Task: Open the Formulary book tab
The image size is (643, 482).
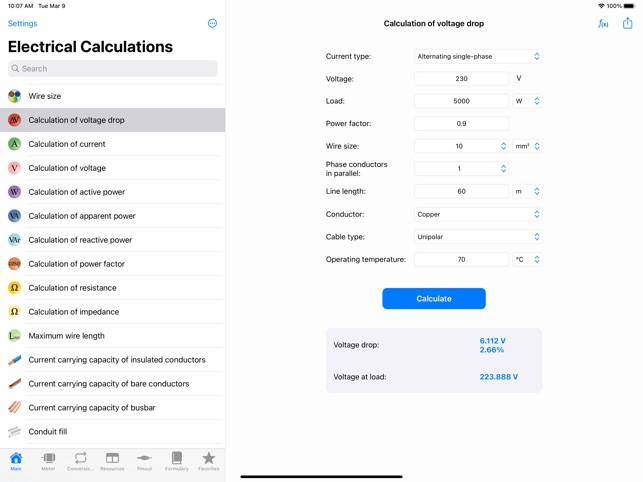Action: pos(177,461)
